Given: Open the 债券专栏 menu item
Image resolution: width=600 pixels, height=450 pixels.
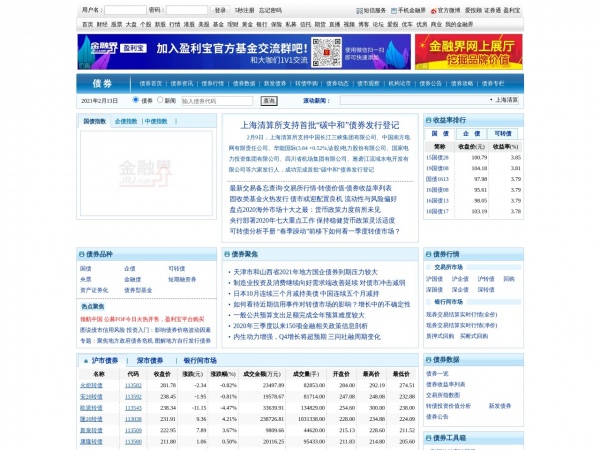Looking at the screenshot, I should point(493,83).
